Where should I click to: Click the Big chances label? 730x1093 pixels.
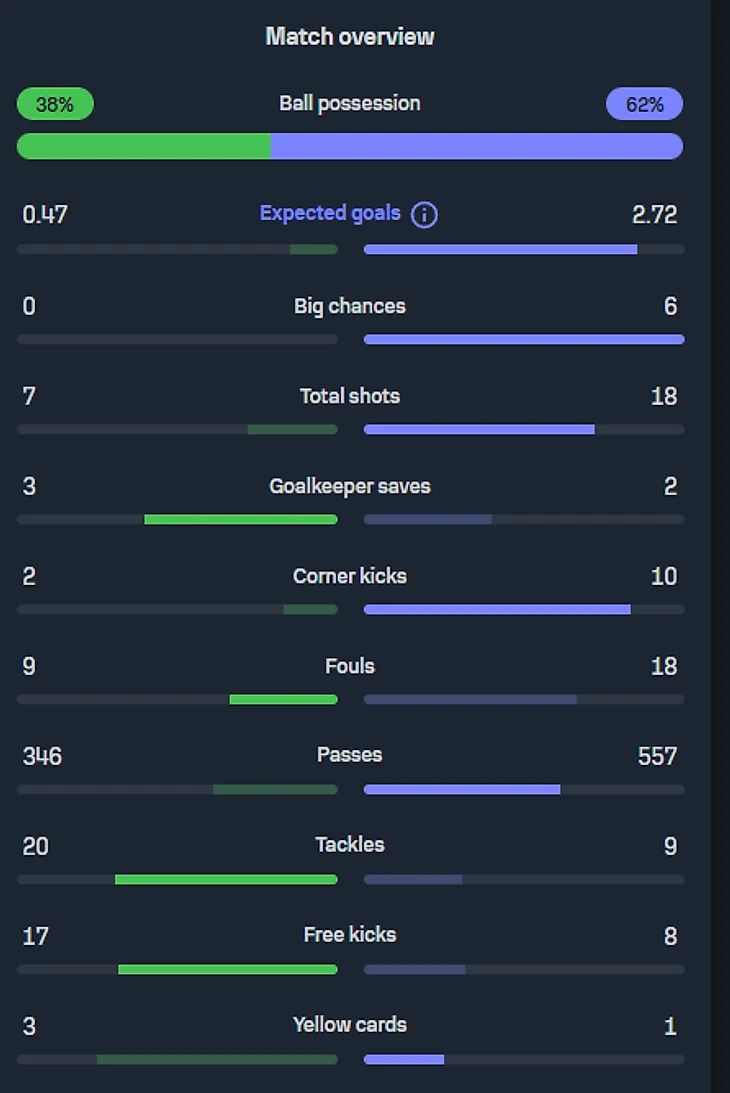click(350, 306)
